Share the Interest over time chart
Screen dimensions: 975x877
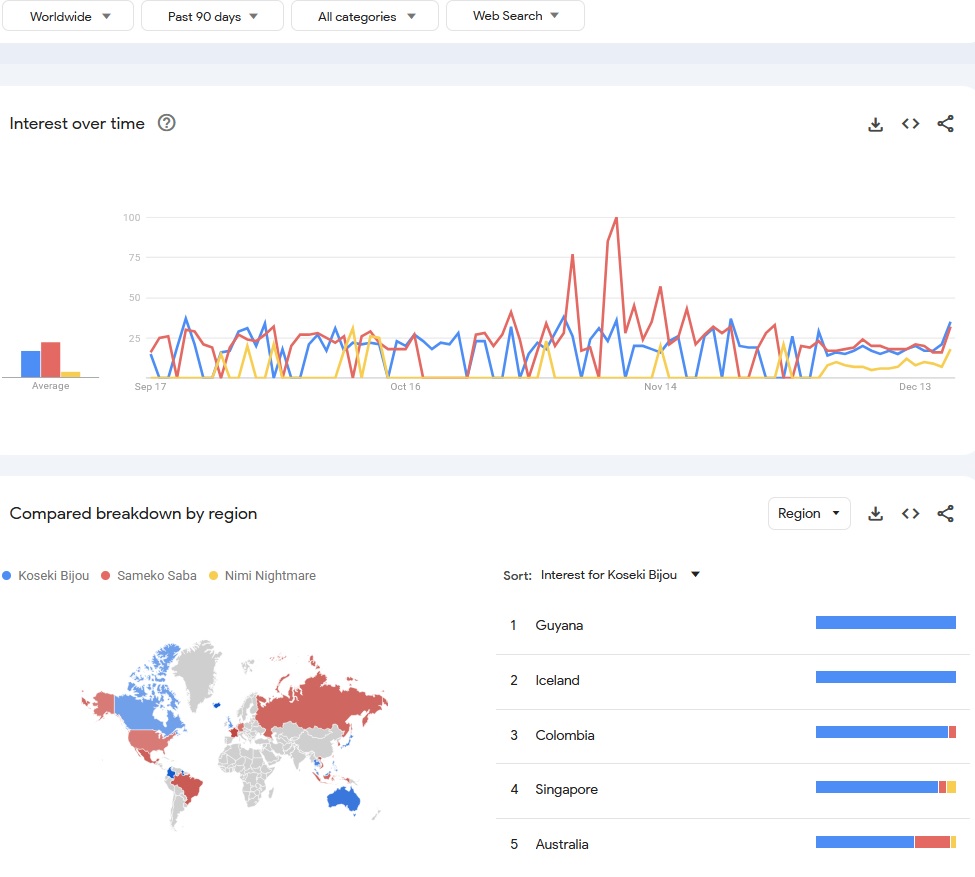[x=945, y=124]
